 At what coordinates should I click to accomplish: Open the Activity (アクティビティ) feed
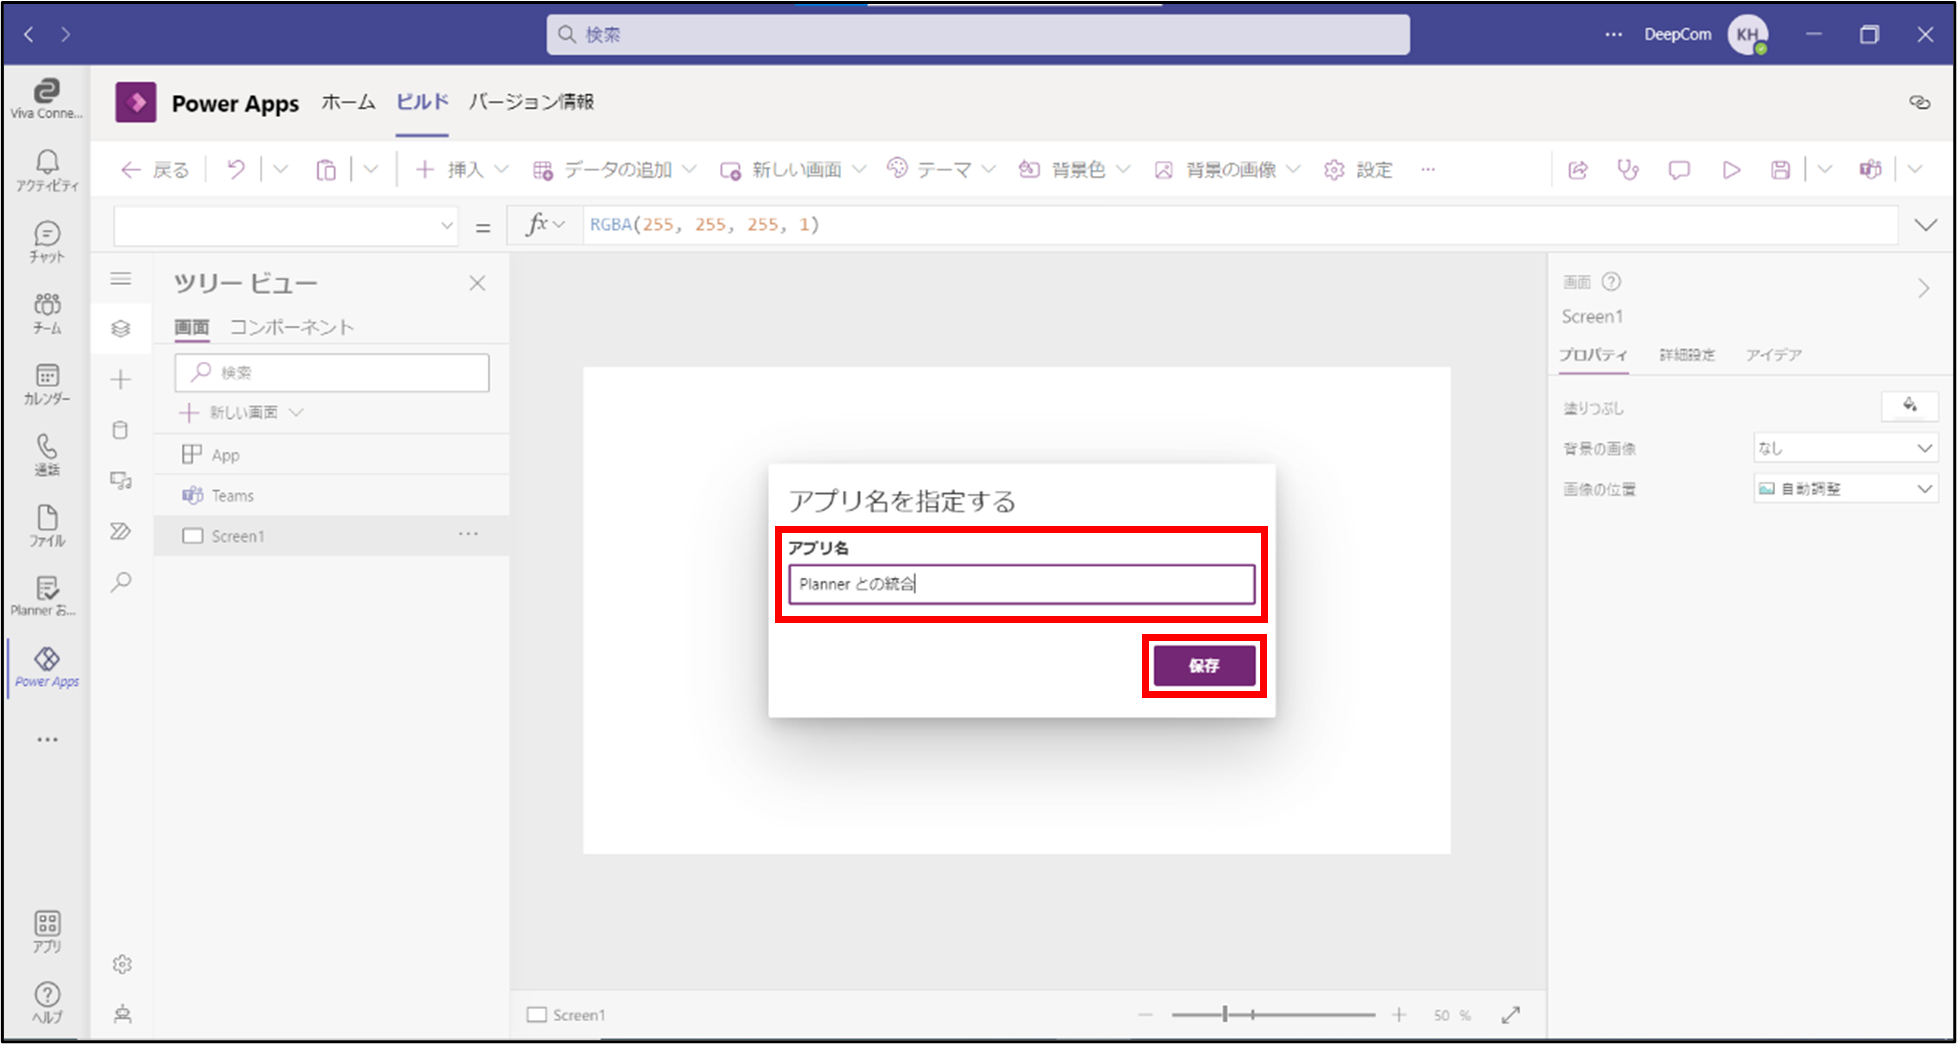[x=46, y=171]
